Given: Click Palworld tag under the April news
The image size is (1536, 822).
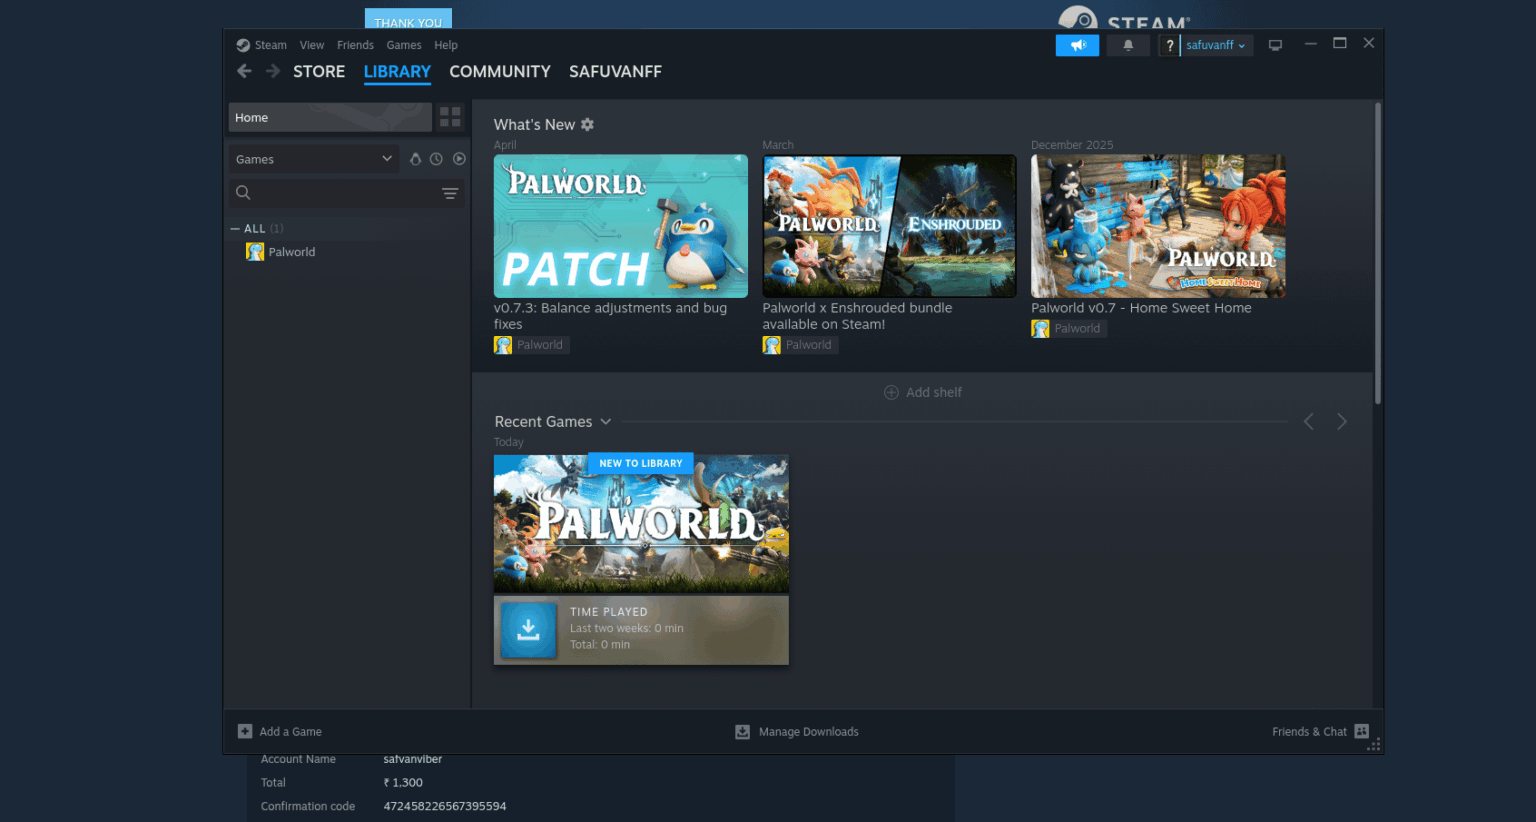Looking at the screenshot, I should click(x=531, y=345).
